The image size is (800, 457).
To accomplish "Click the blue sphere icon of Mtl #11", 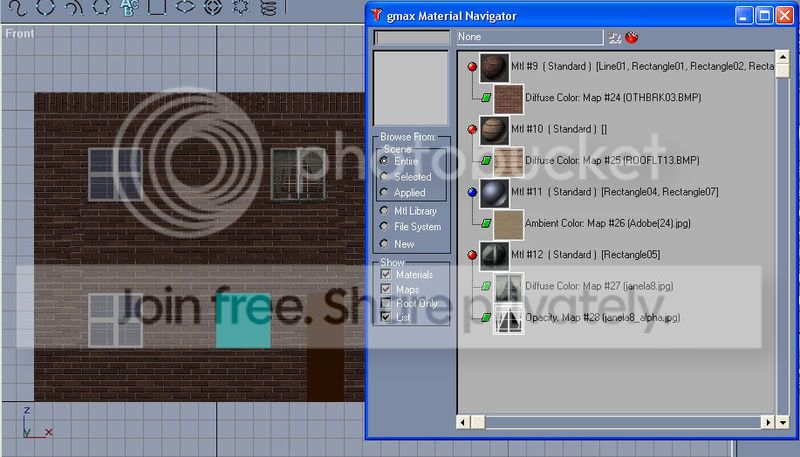I will point(472,192).
